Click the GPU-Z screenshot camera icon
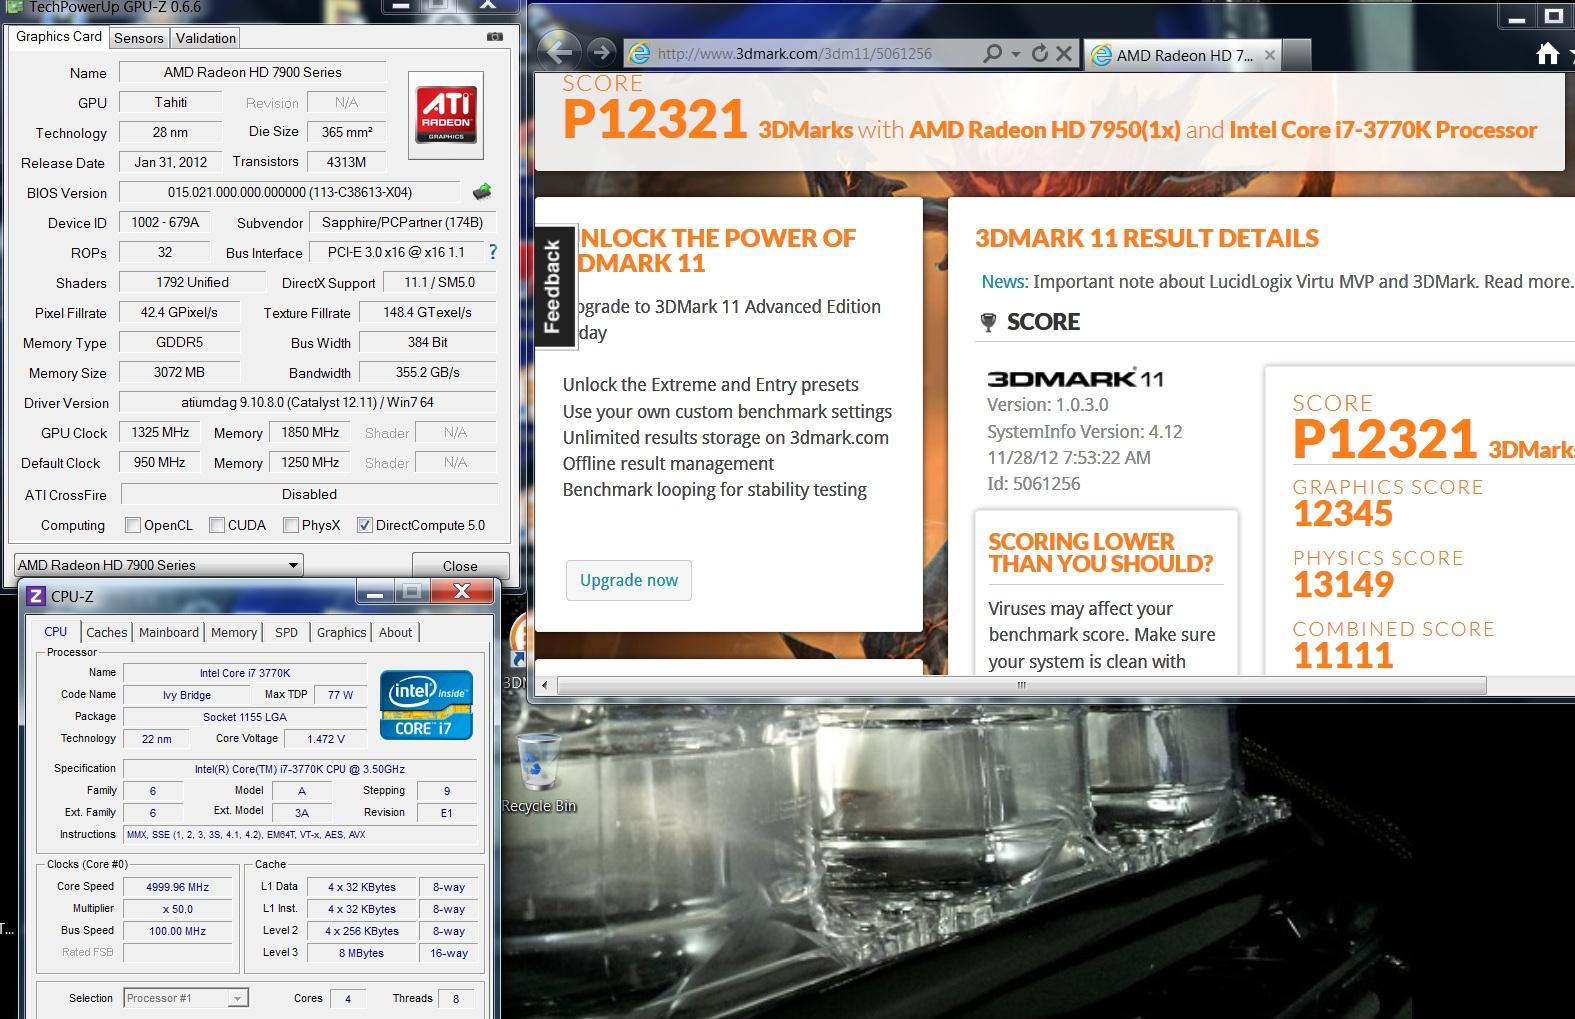The height and width of the screenshot is (1019, 1575). pos(494,37)
